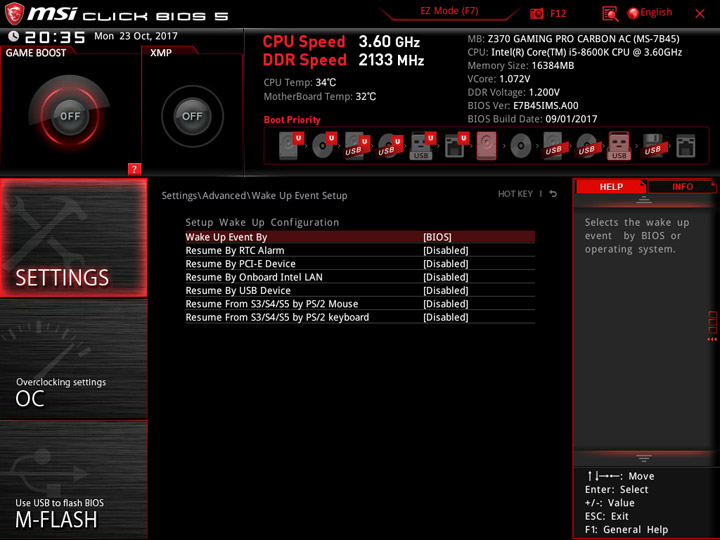The width and height of the screenshot is (720, 540).
Task: Select legacy CD/DVD boot device icon
Action: (521, 146)
